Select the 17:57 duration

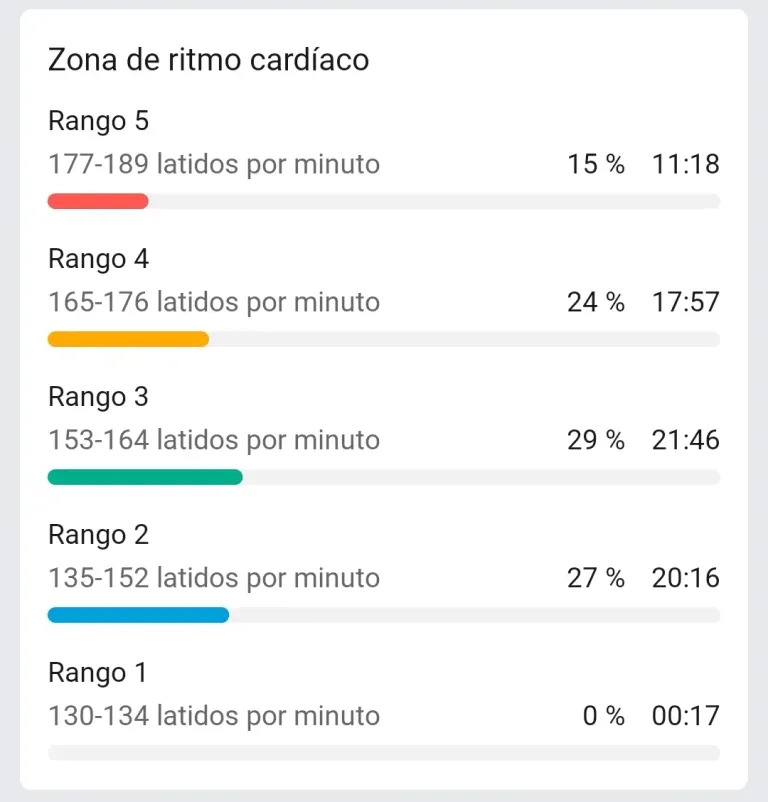pos(686,302)
